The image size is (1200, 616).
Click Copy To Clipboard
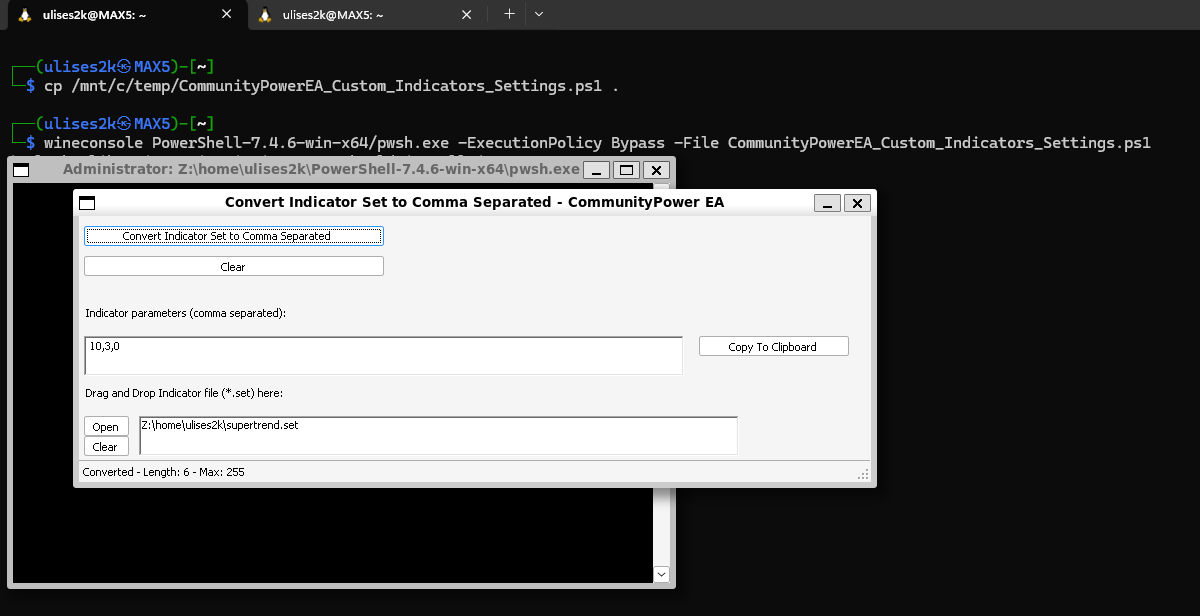click(774, 346)
